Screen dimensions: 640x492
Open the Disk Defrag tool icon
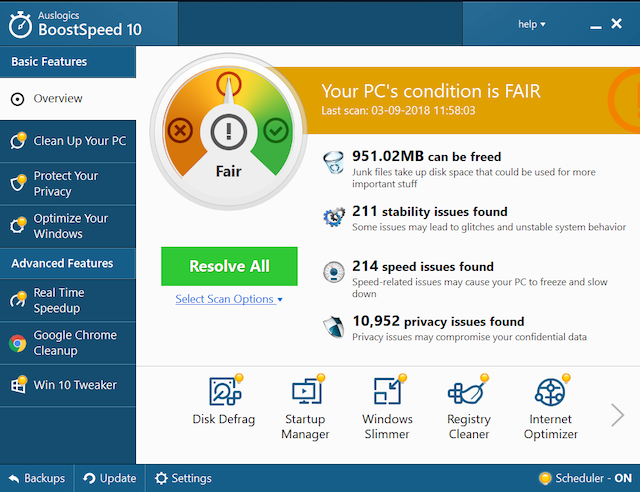[x=226, y=390]
